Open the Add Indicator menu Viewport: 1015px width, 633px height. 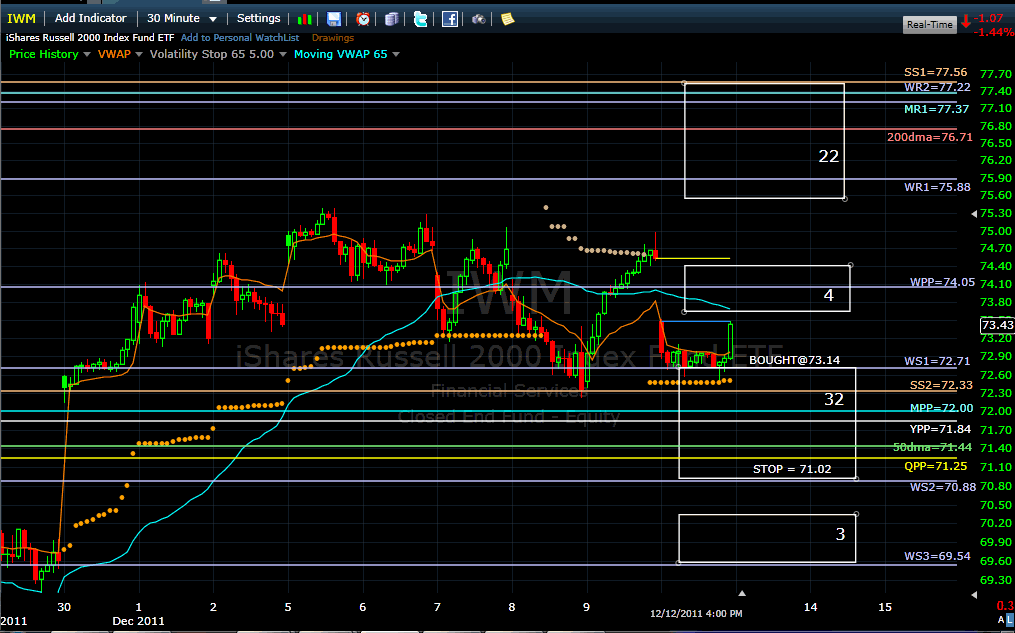coord(91,18)
